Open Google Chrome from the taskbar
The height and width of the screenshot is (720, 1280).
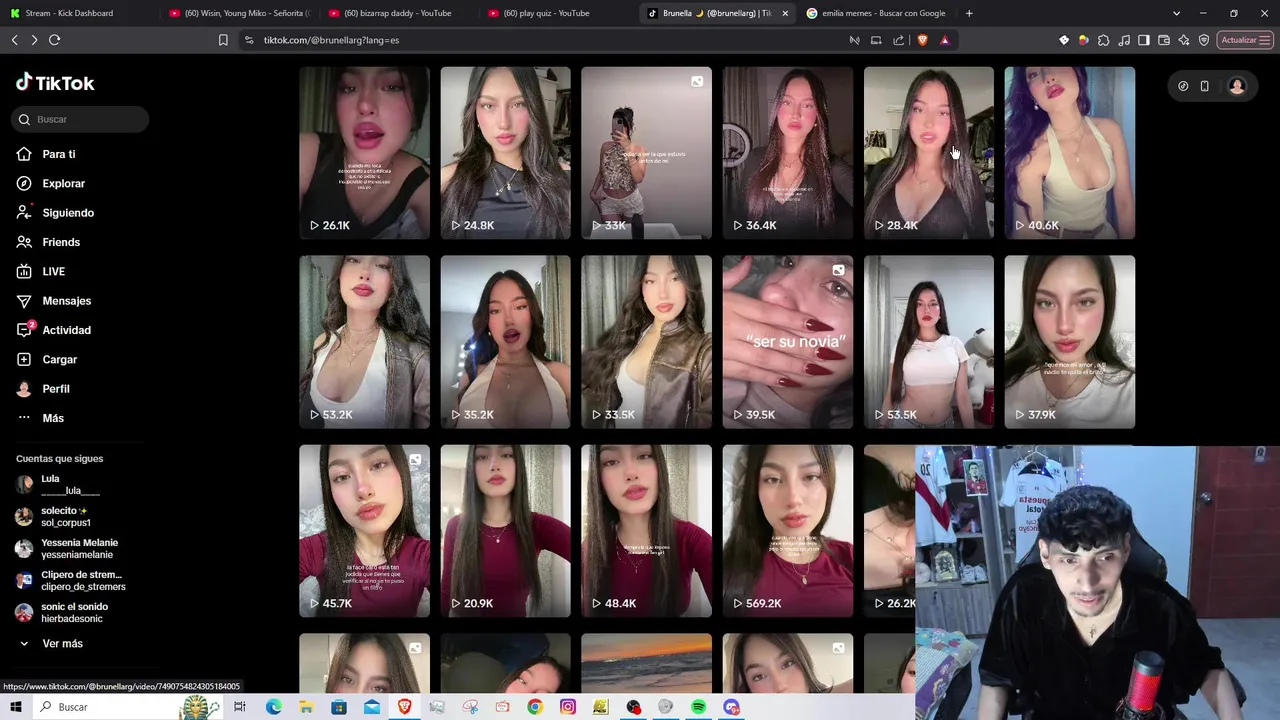point(535,707)
